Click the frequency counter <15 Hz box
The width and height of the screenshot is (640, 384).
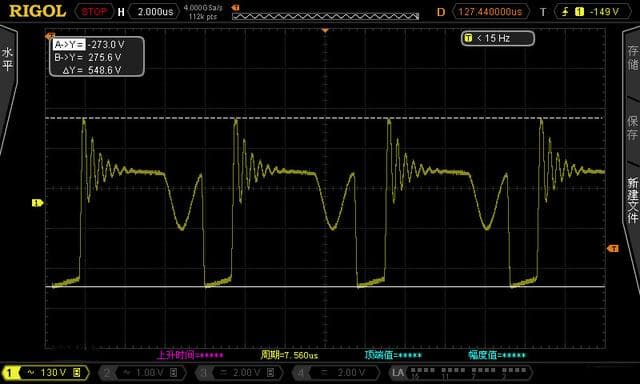[498, 38]
